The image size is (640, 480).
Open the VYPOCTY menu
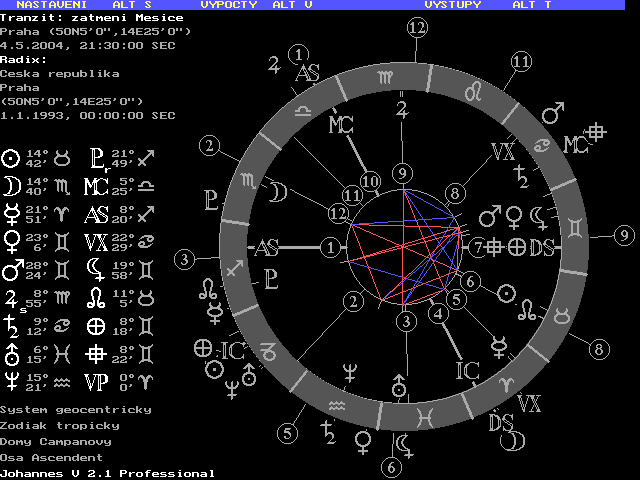coord(230,5)
